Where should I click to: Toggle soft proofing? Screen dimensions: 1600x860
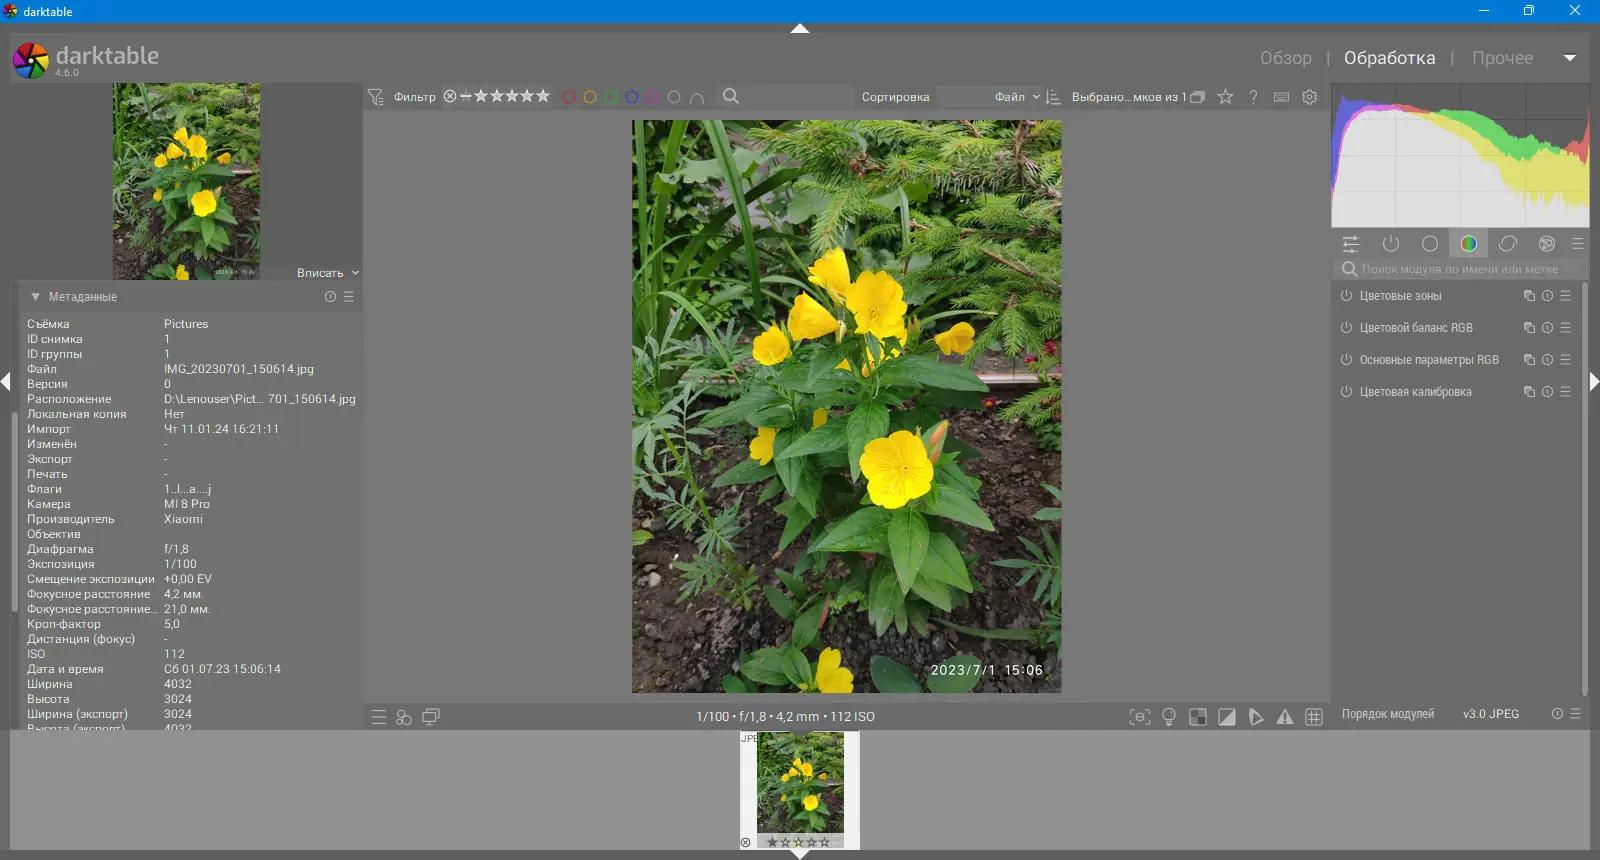click(x=1256, y=717)
